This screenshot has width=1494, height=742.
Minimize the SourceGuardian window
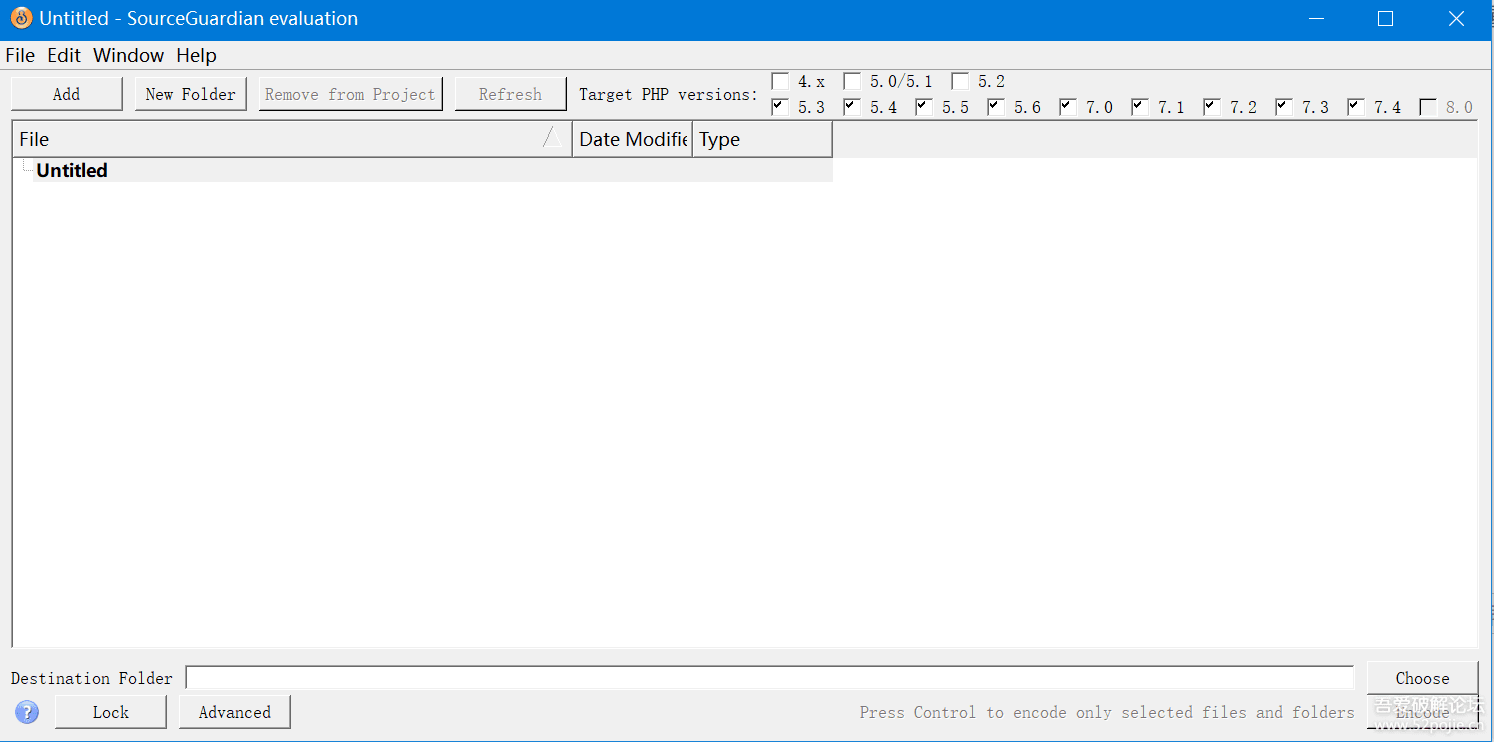click(x=1317, y=19)
